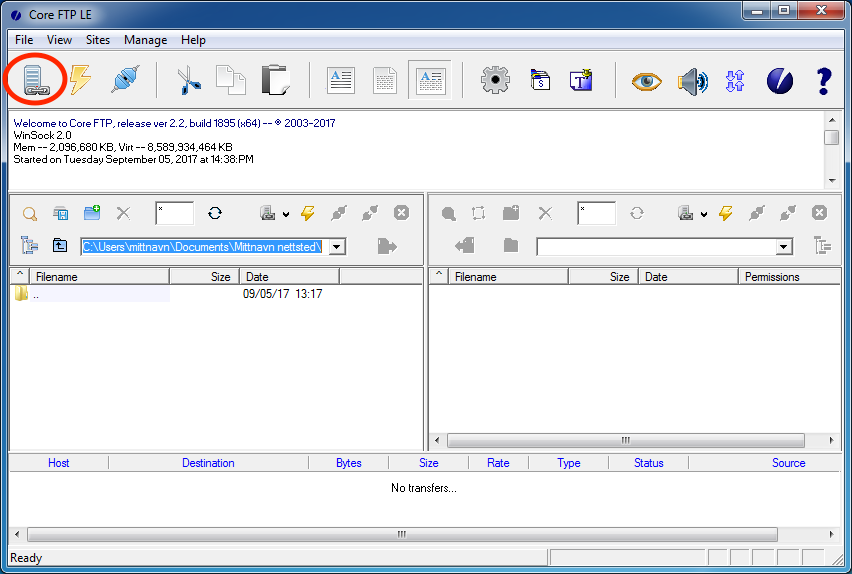Click the grayed edit file document icon
Viewport: 852px width, 574px height.
385,80
